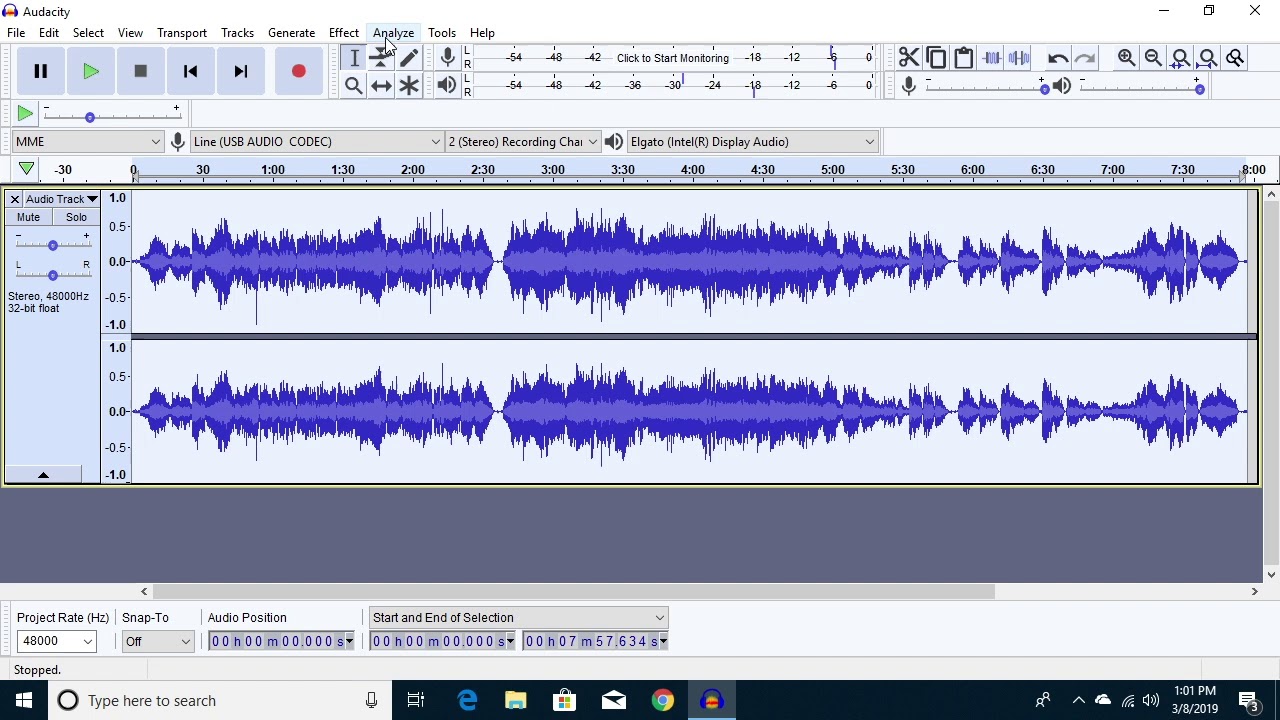Start recording with the red Record button
Image resolution: width=1280 pixels, height=720 pixels.
click(x=298, y=71)
